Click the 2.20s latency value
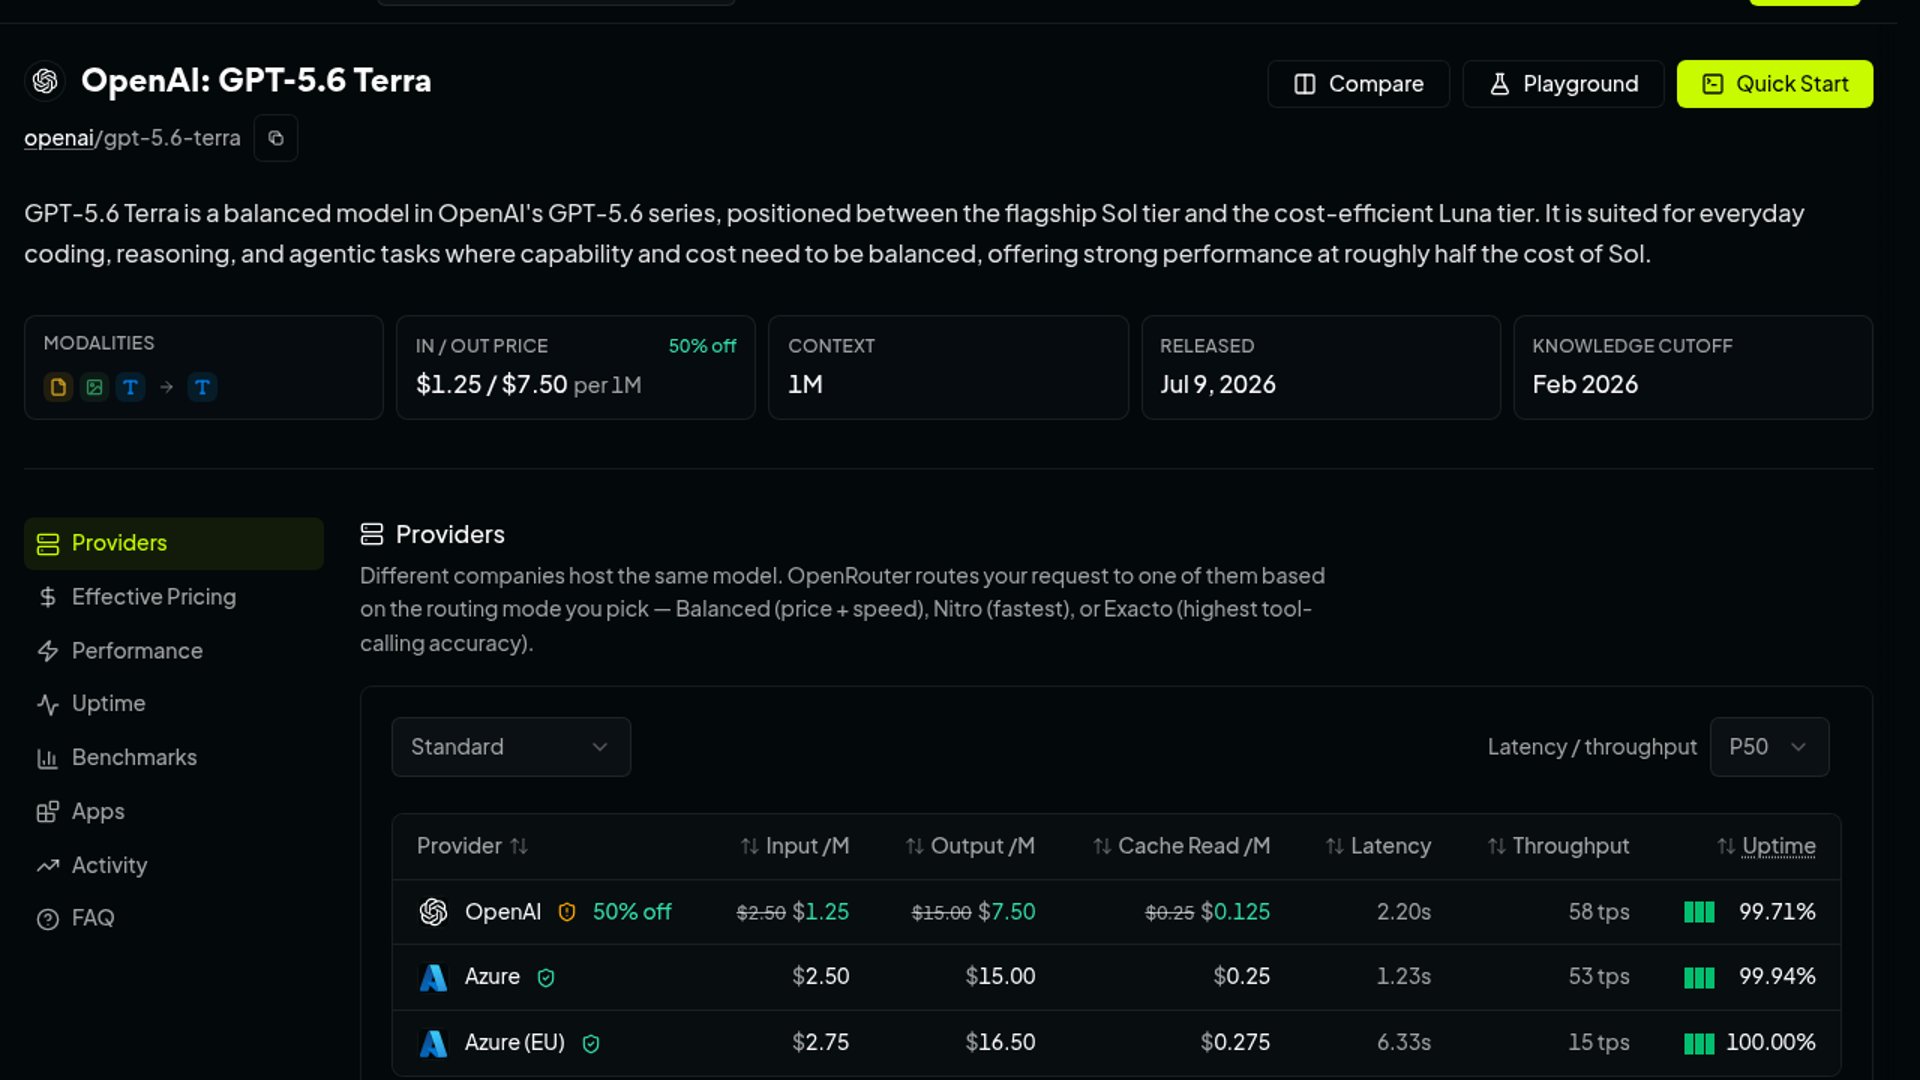1920x1080 pixels. pos(1404,912)
